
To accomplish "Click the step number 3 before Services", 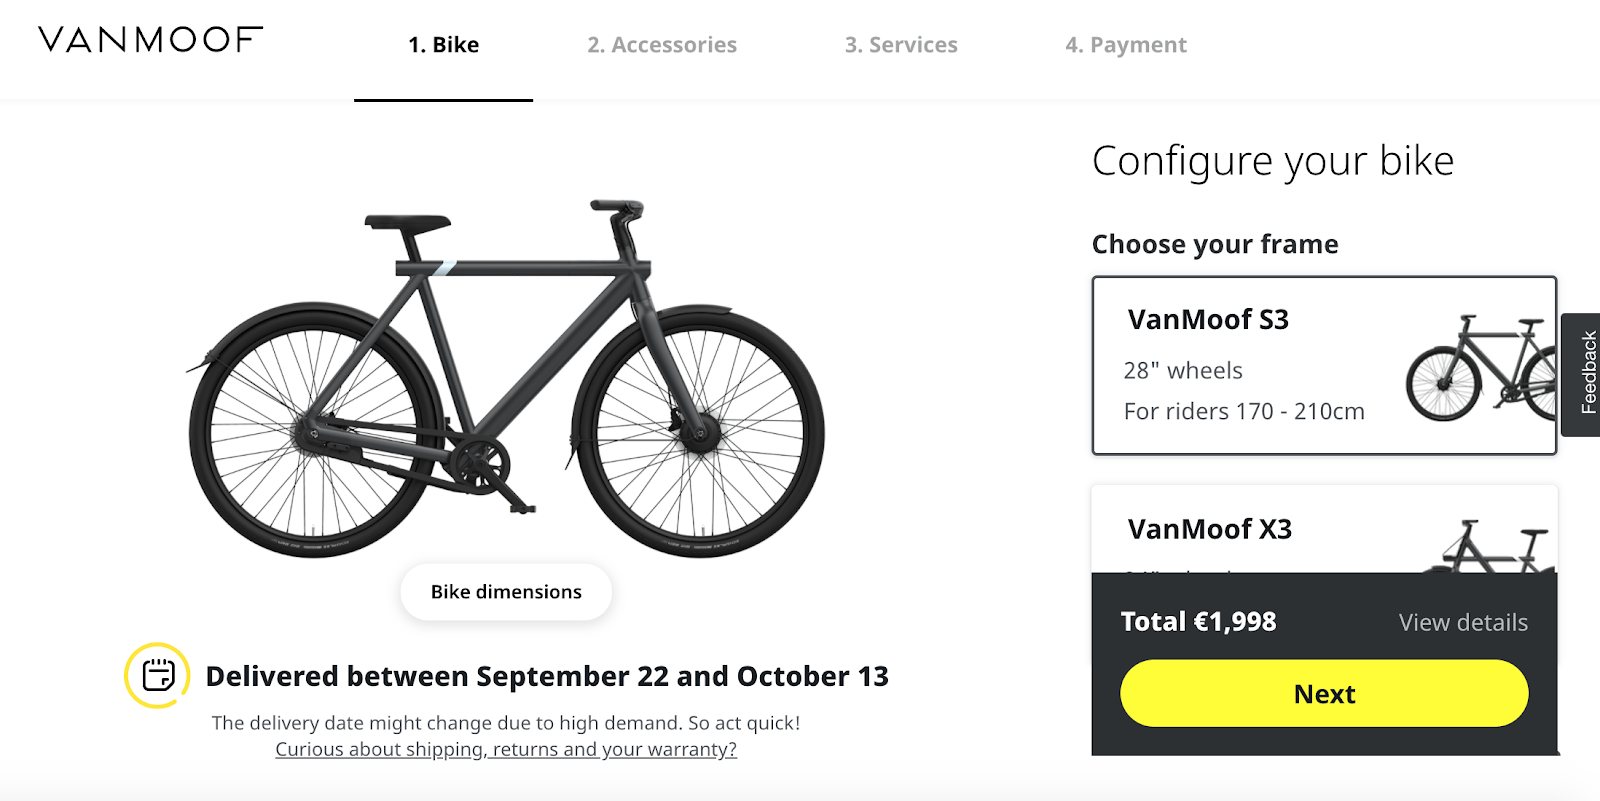I will point(851,45).
